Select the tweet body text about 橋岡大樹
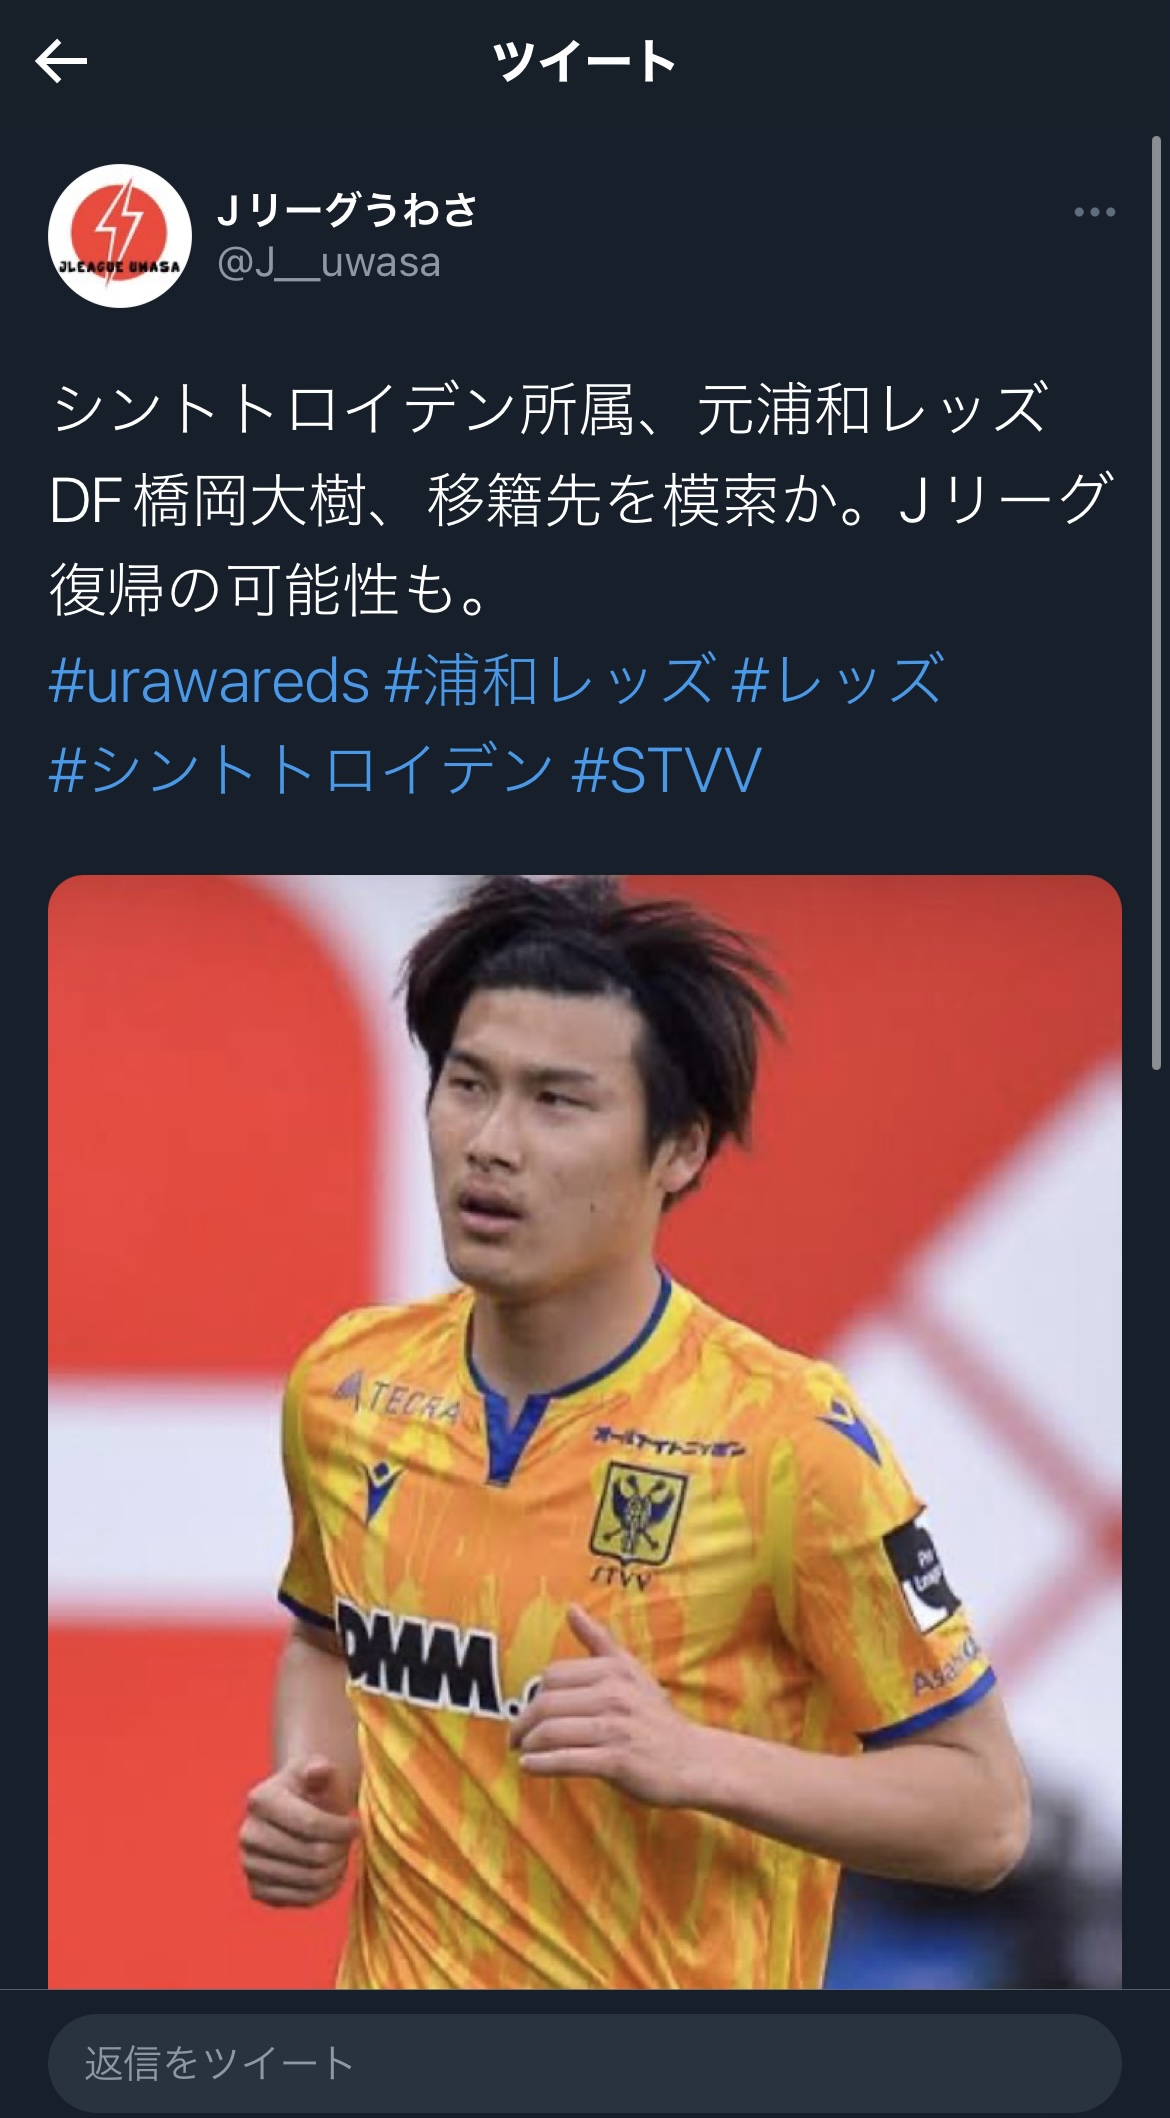 pos(580,499)
